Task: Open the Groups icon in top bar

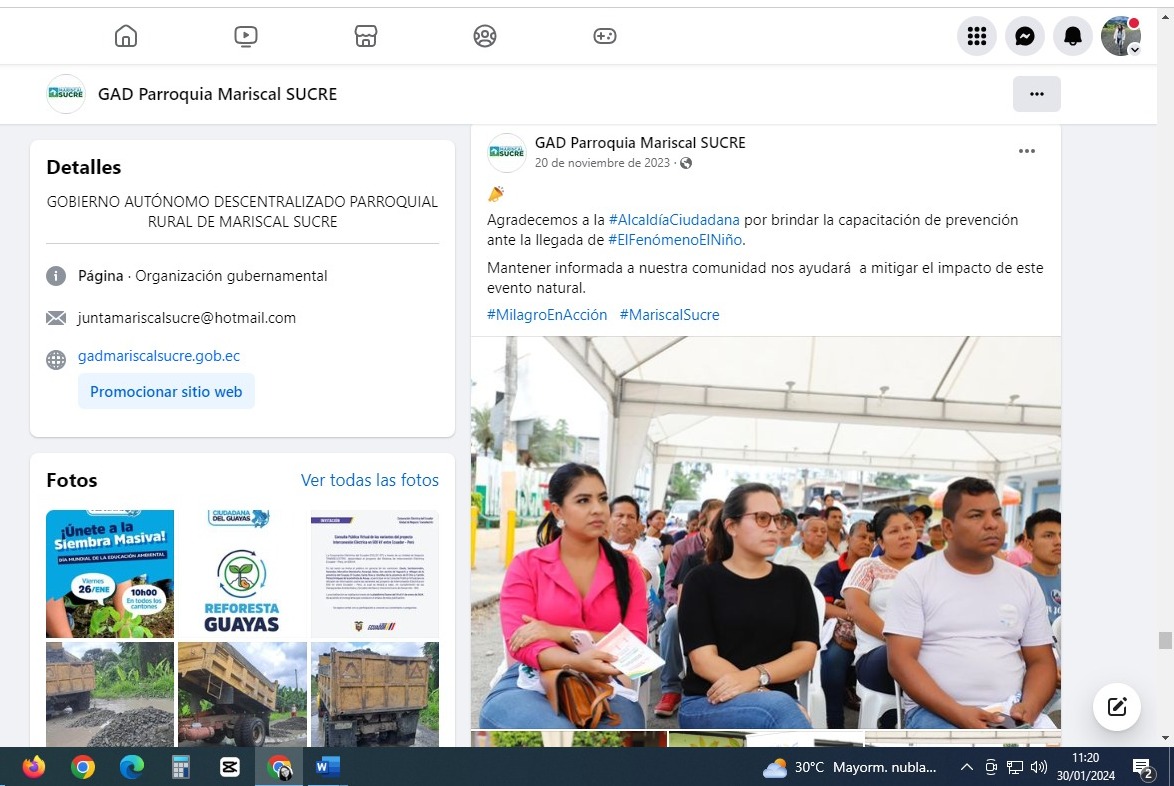Action: (485, 36)
